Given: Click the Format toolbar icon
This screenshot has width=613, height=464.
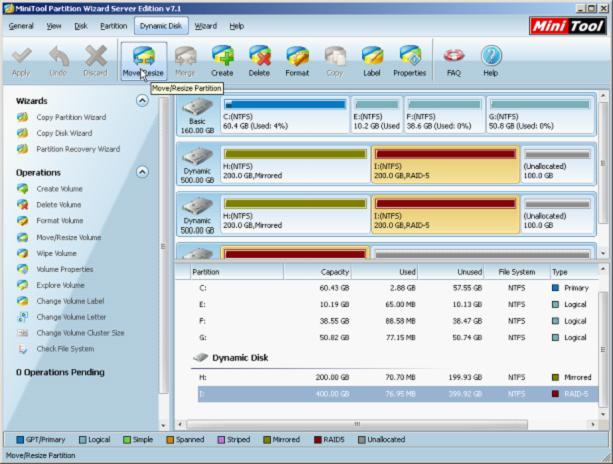Looking at the screenshot, I should pos(297,62).
